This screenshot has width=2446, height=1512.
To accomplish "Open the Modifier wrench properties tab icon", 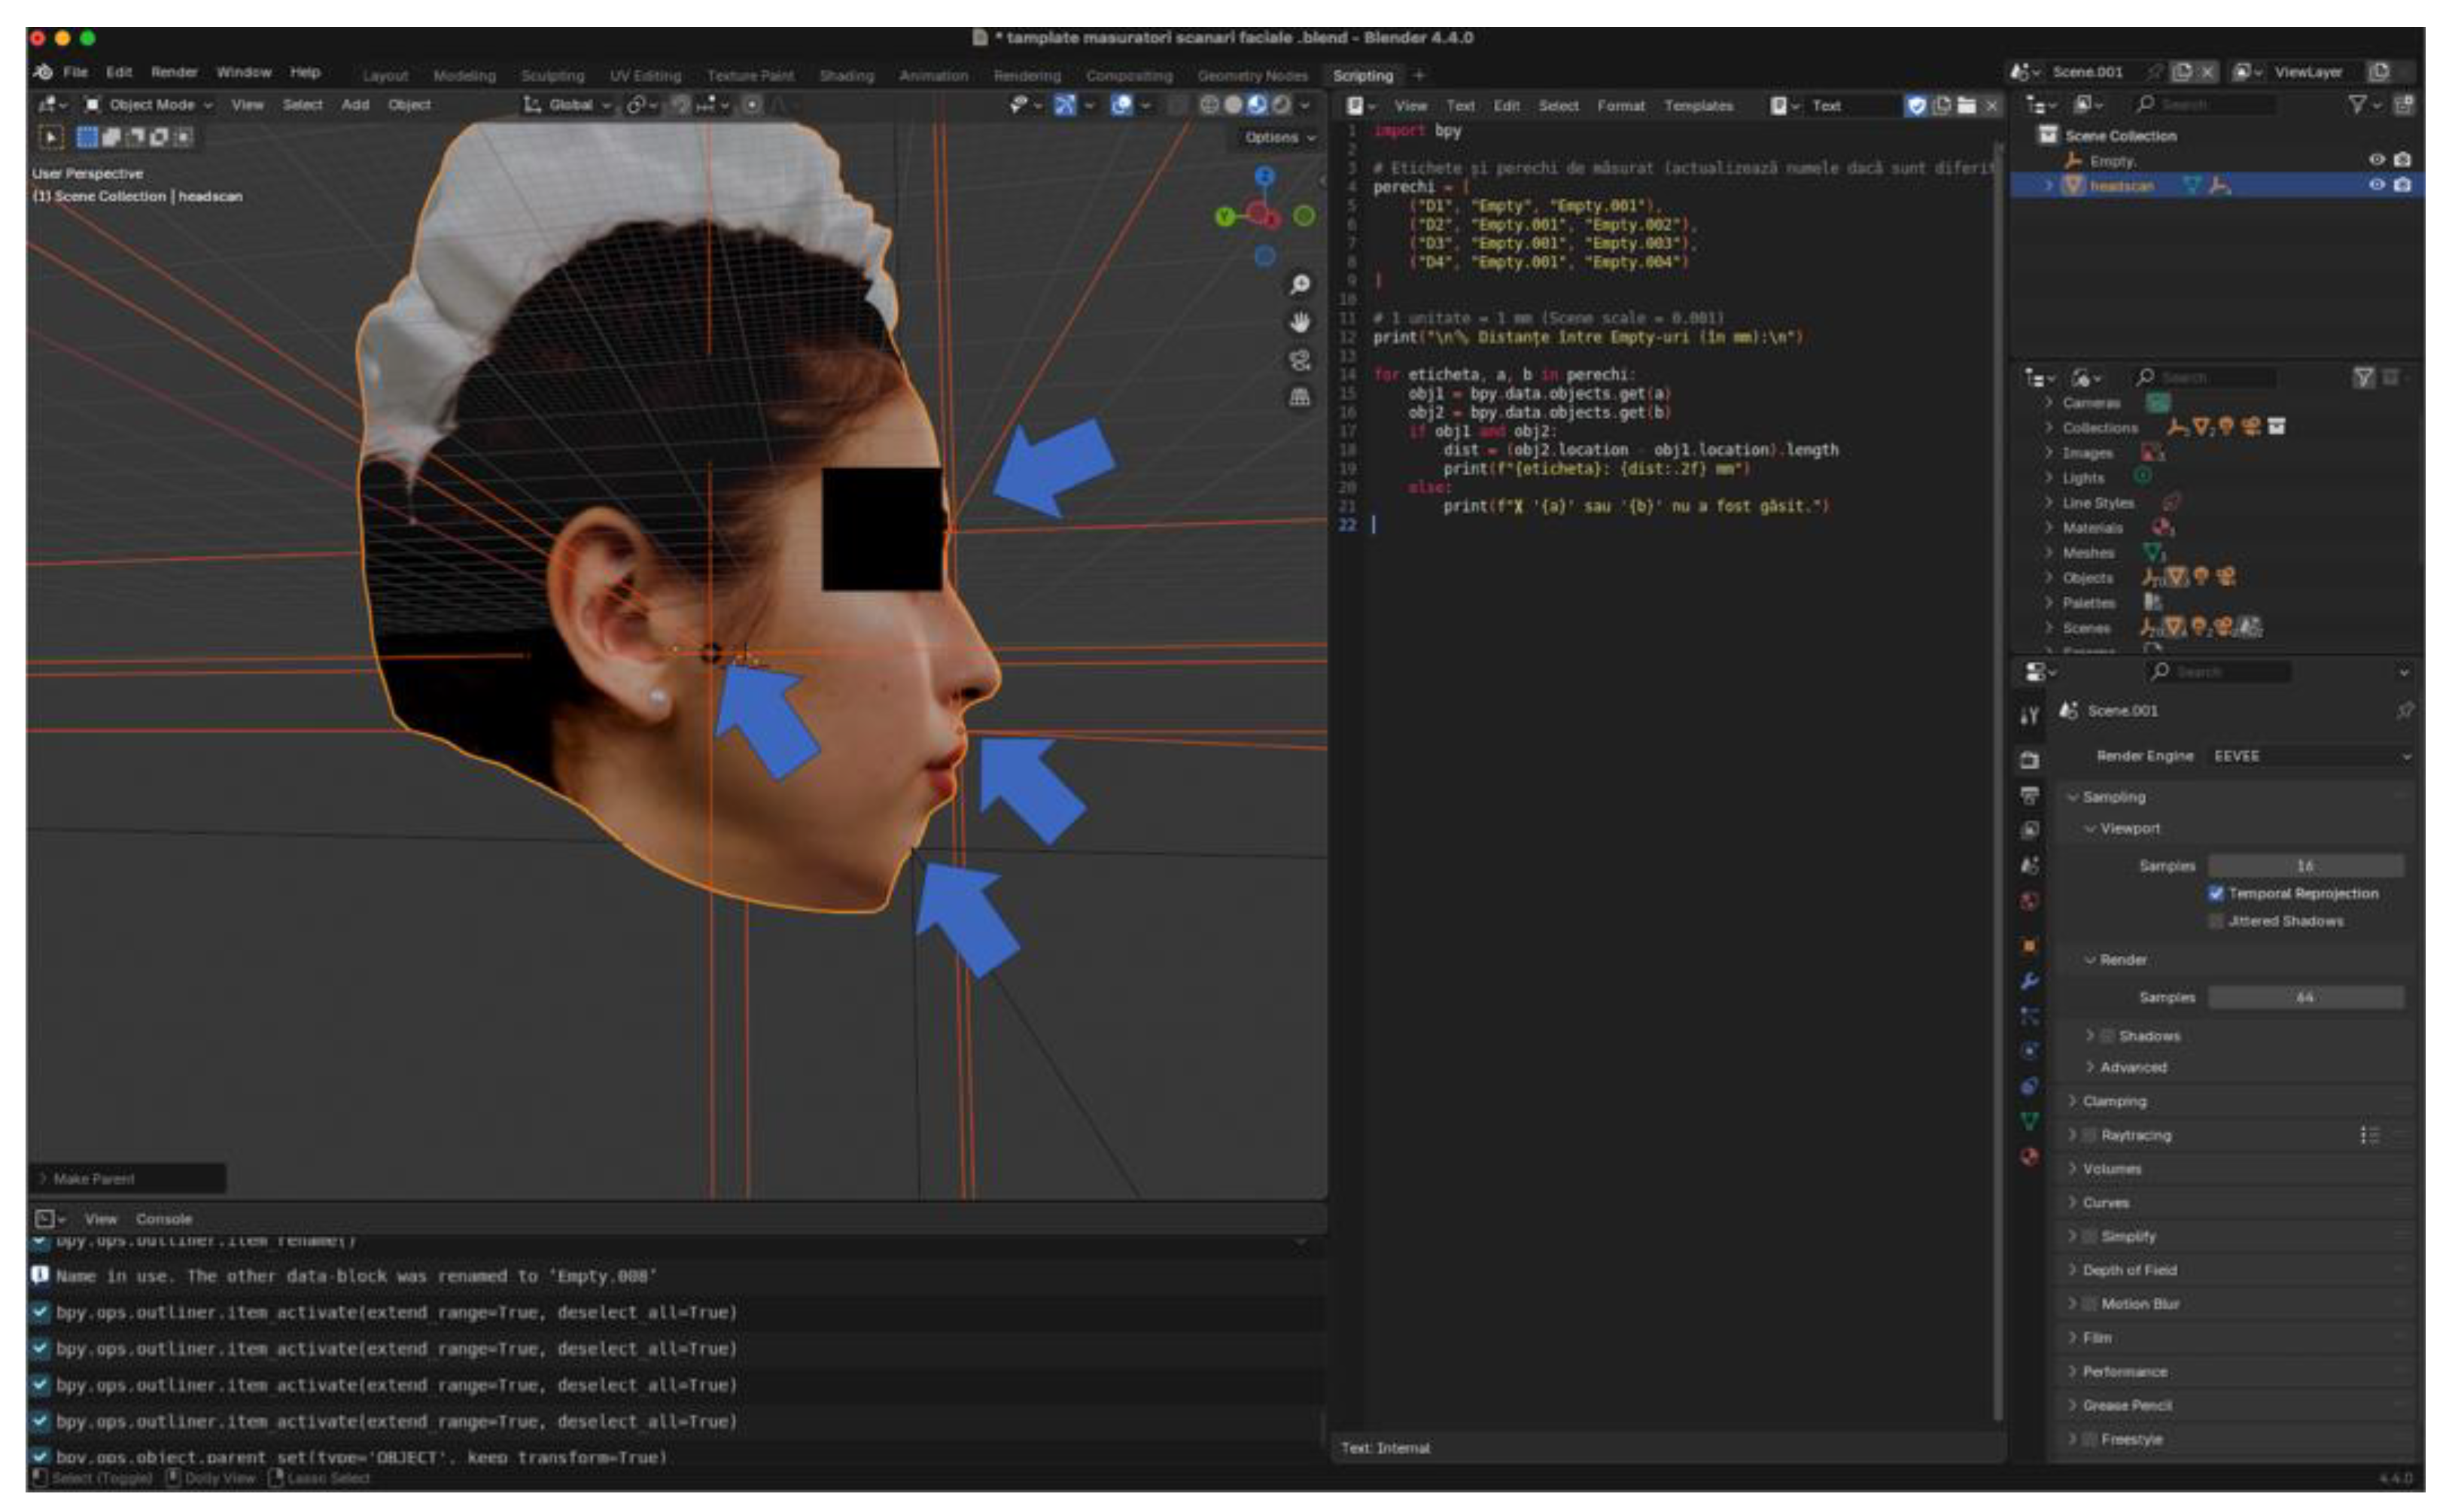I will (2029, 981).
